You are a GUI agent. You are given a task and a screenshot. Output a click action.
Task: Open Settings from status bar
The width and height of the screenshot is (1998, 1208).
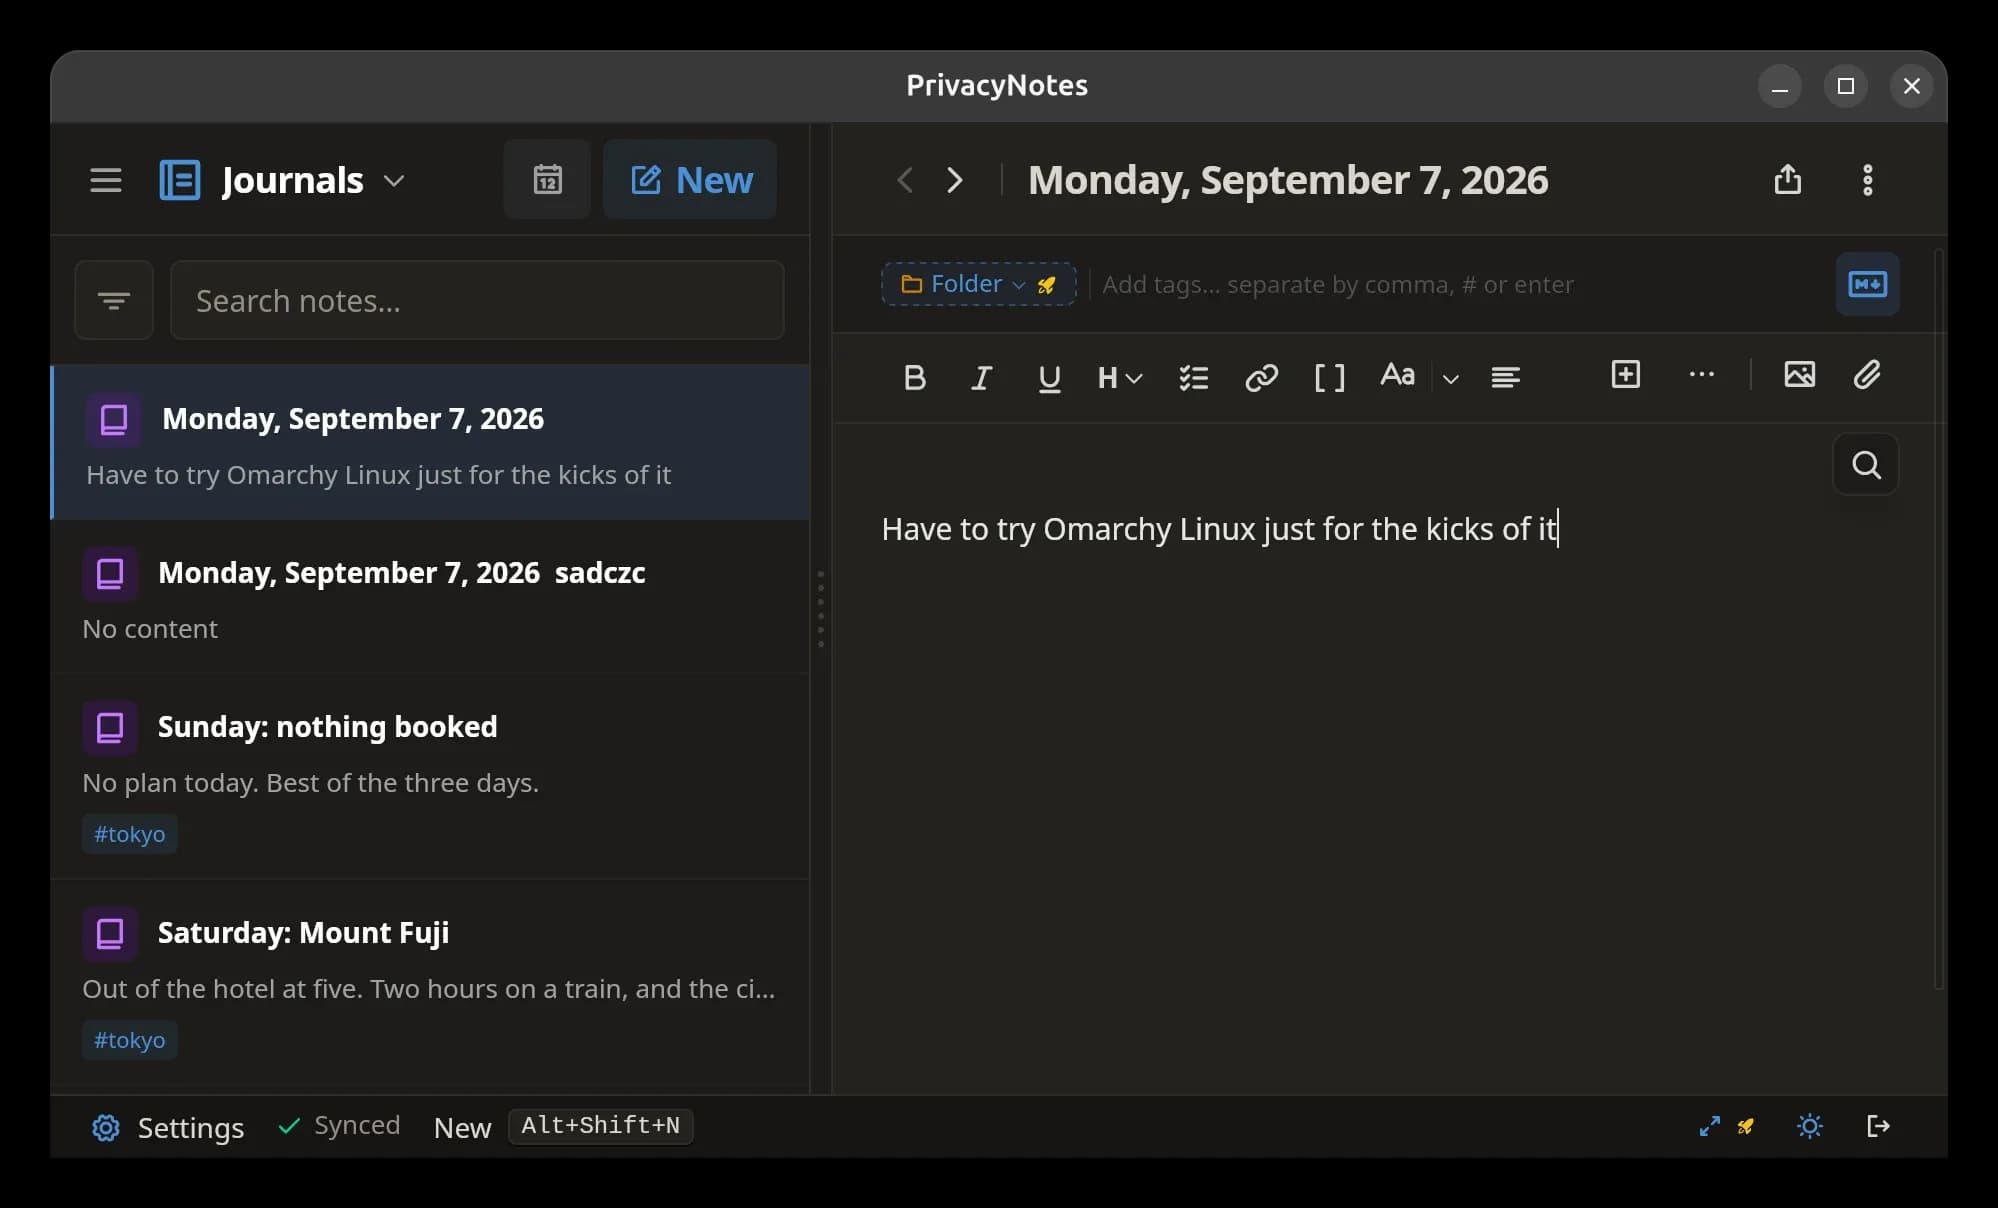[167, 1128]
